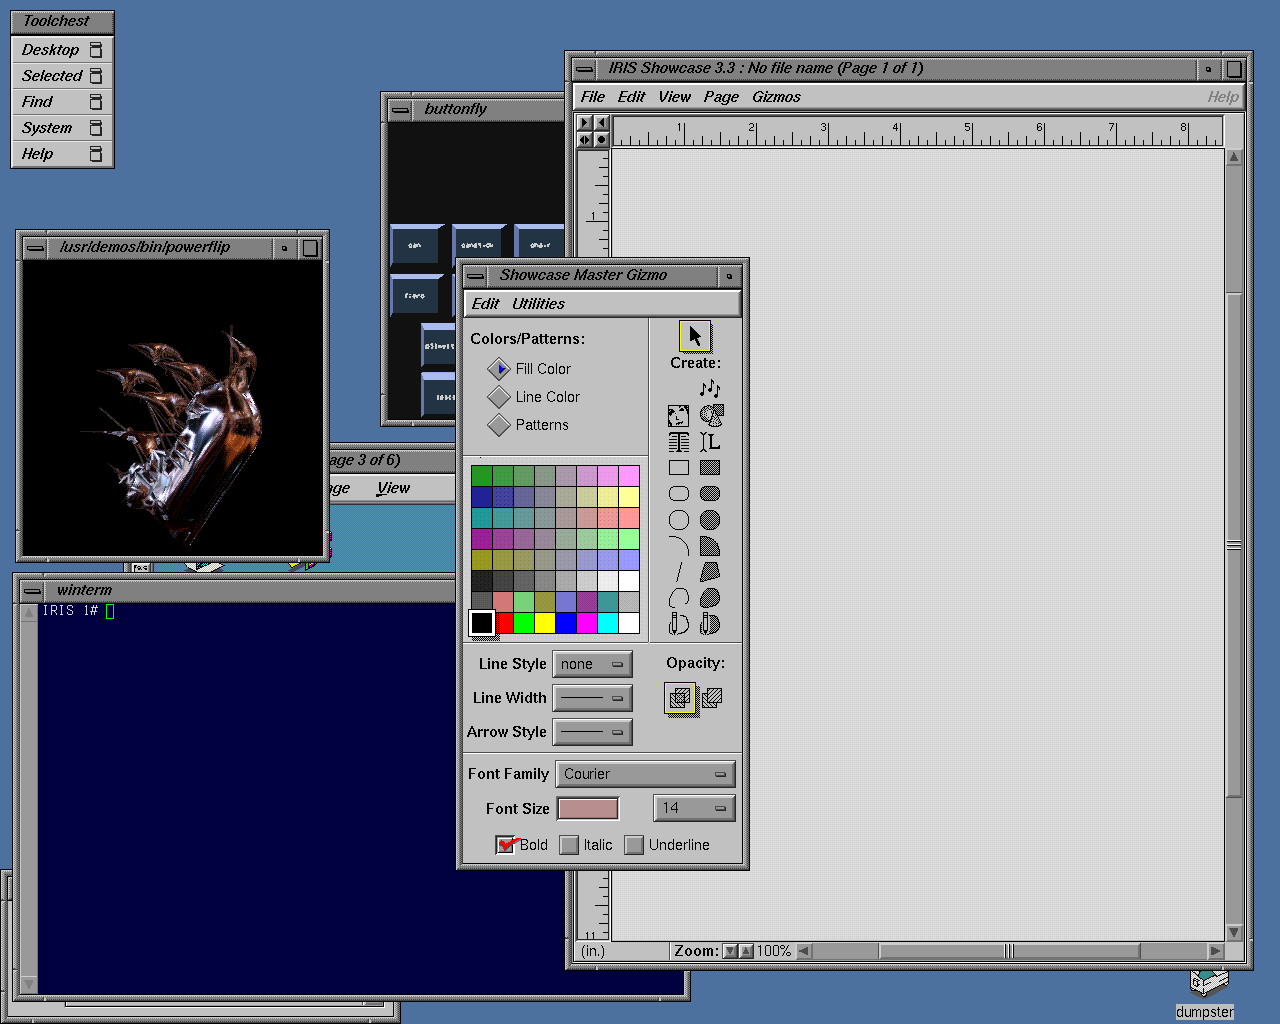
Task: Select the image insertion tool
Action: click(678, 416)
